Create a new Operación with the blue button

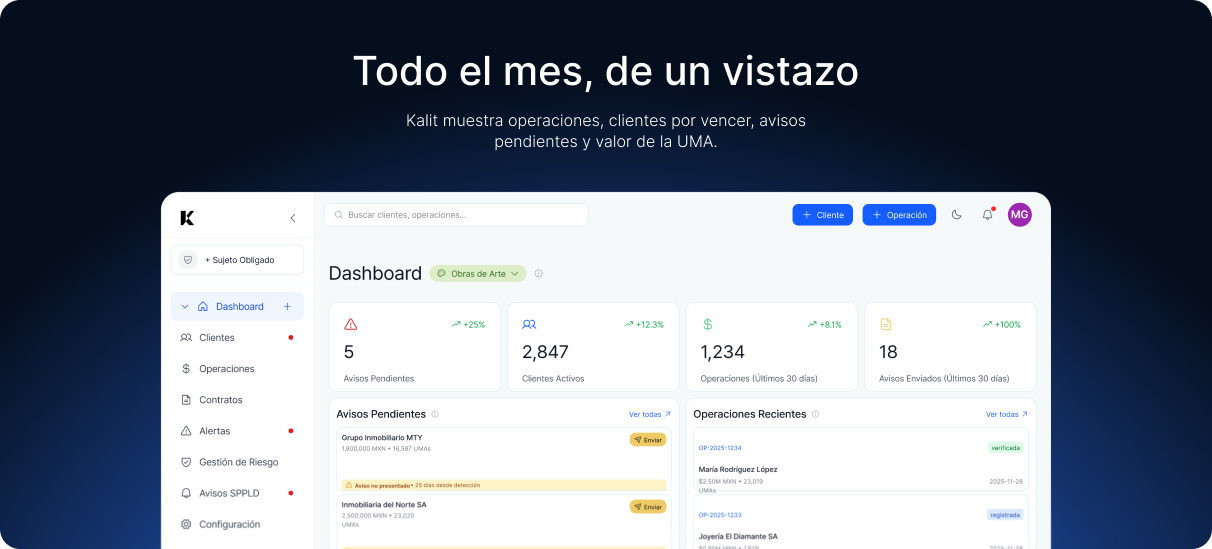click(x=899, y=215)
